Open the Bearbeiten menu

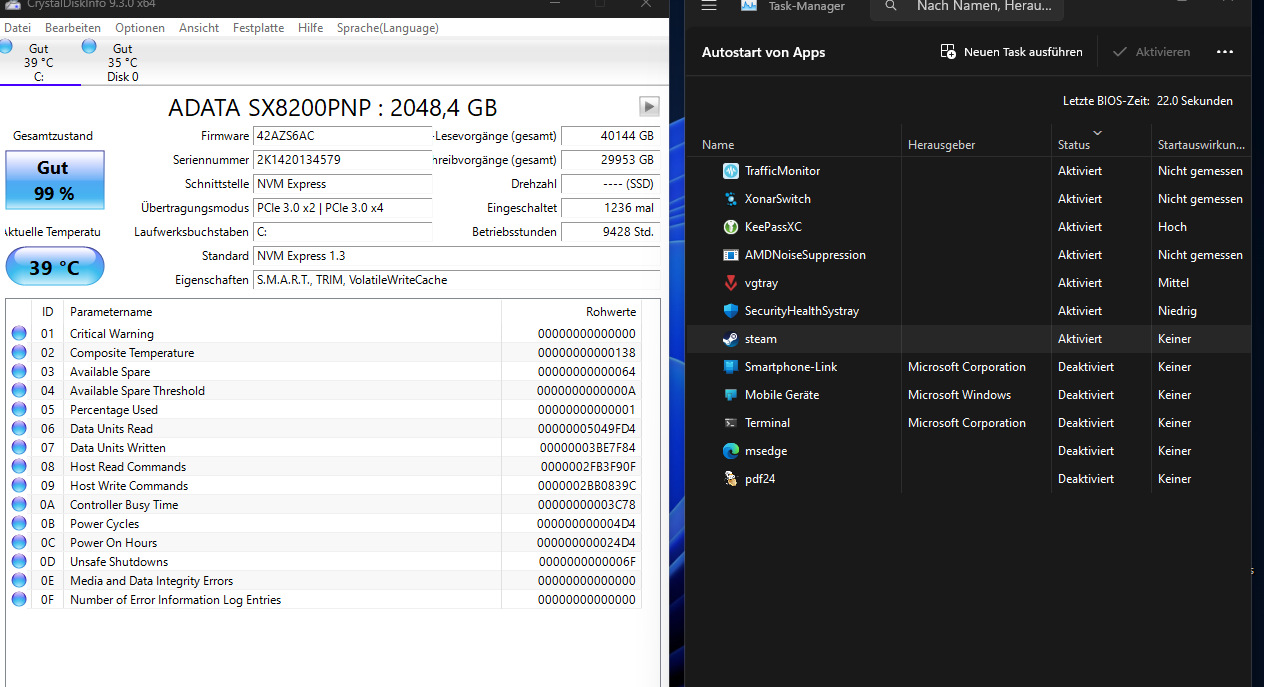pyautogui.click(x=73, y=28)
